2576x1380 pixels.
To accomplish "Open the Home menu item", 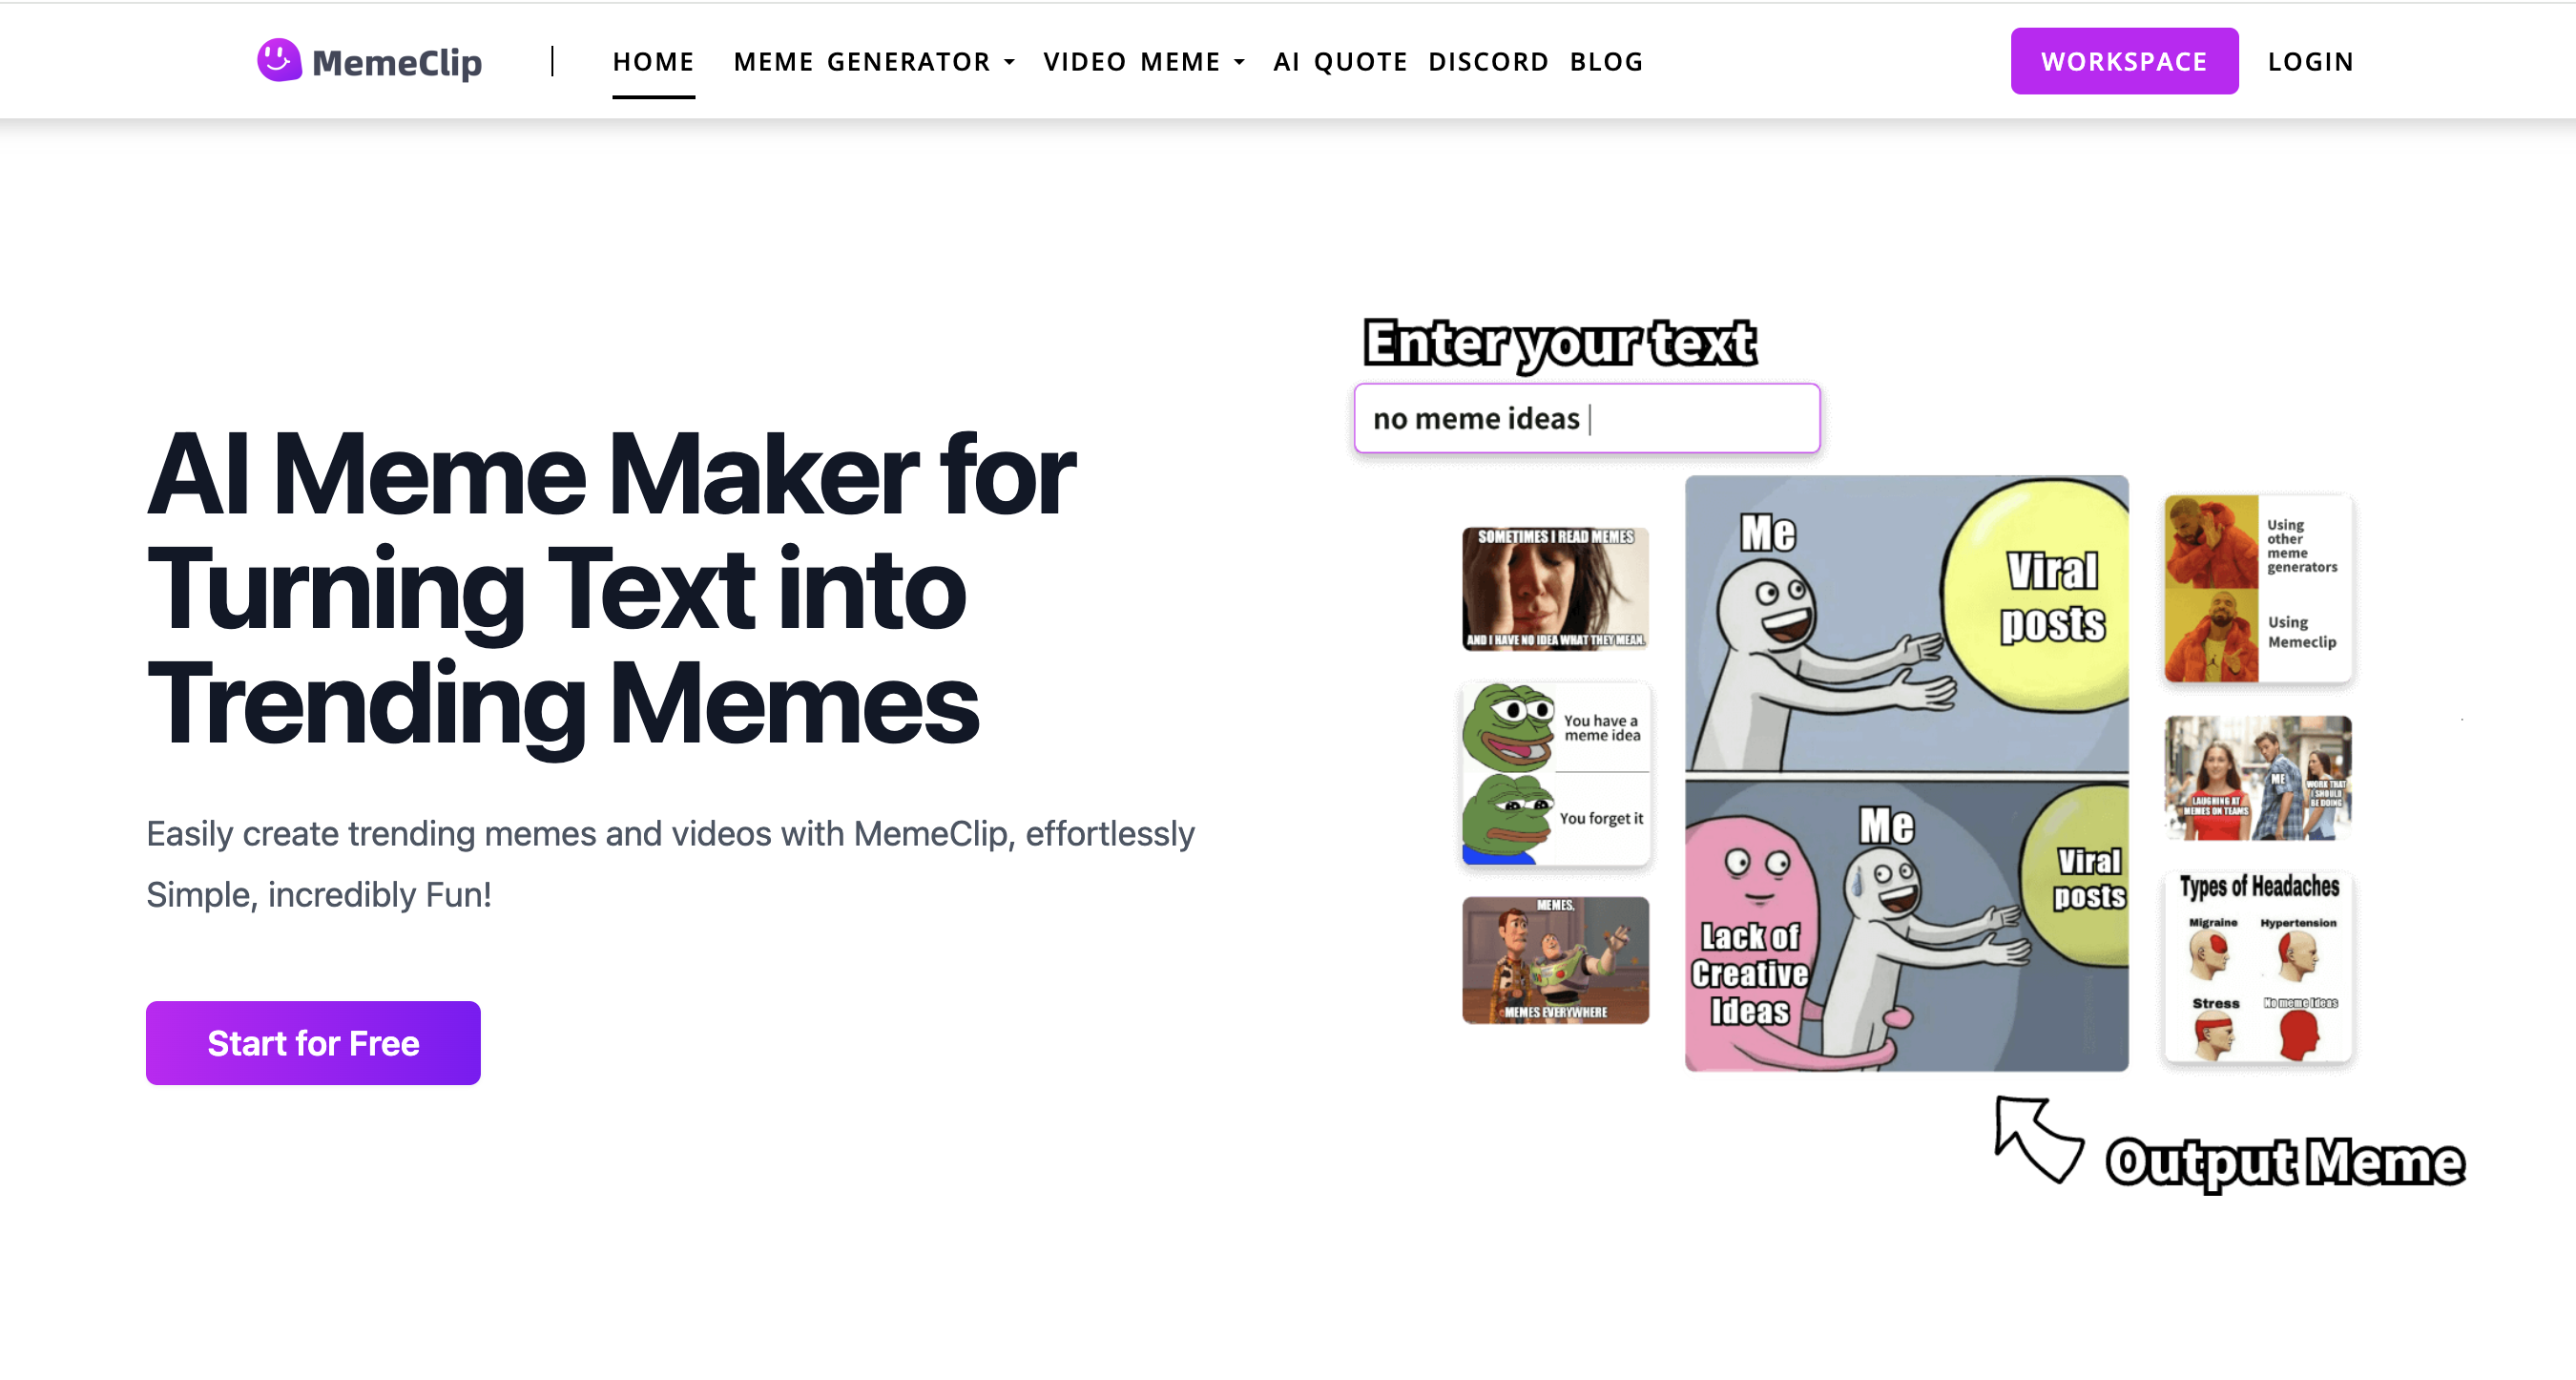I will tap(653, 62).
